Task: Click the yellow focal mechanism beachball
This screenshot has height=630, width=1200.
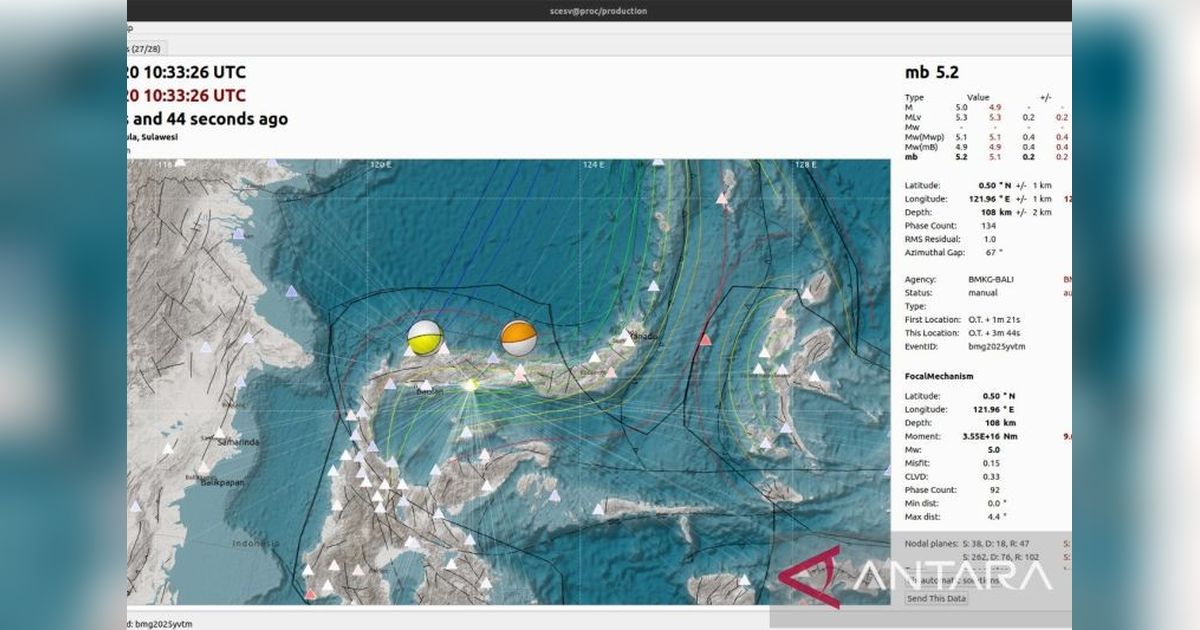Action: coord(424,338)
